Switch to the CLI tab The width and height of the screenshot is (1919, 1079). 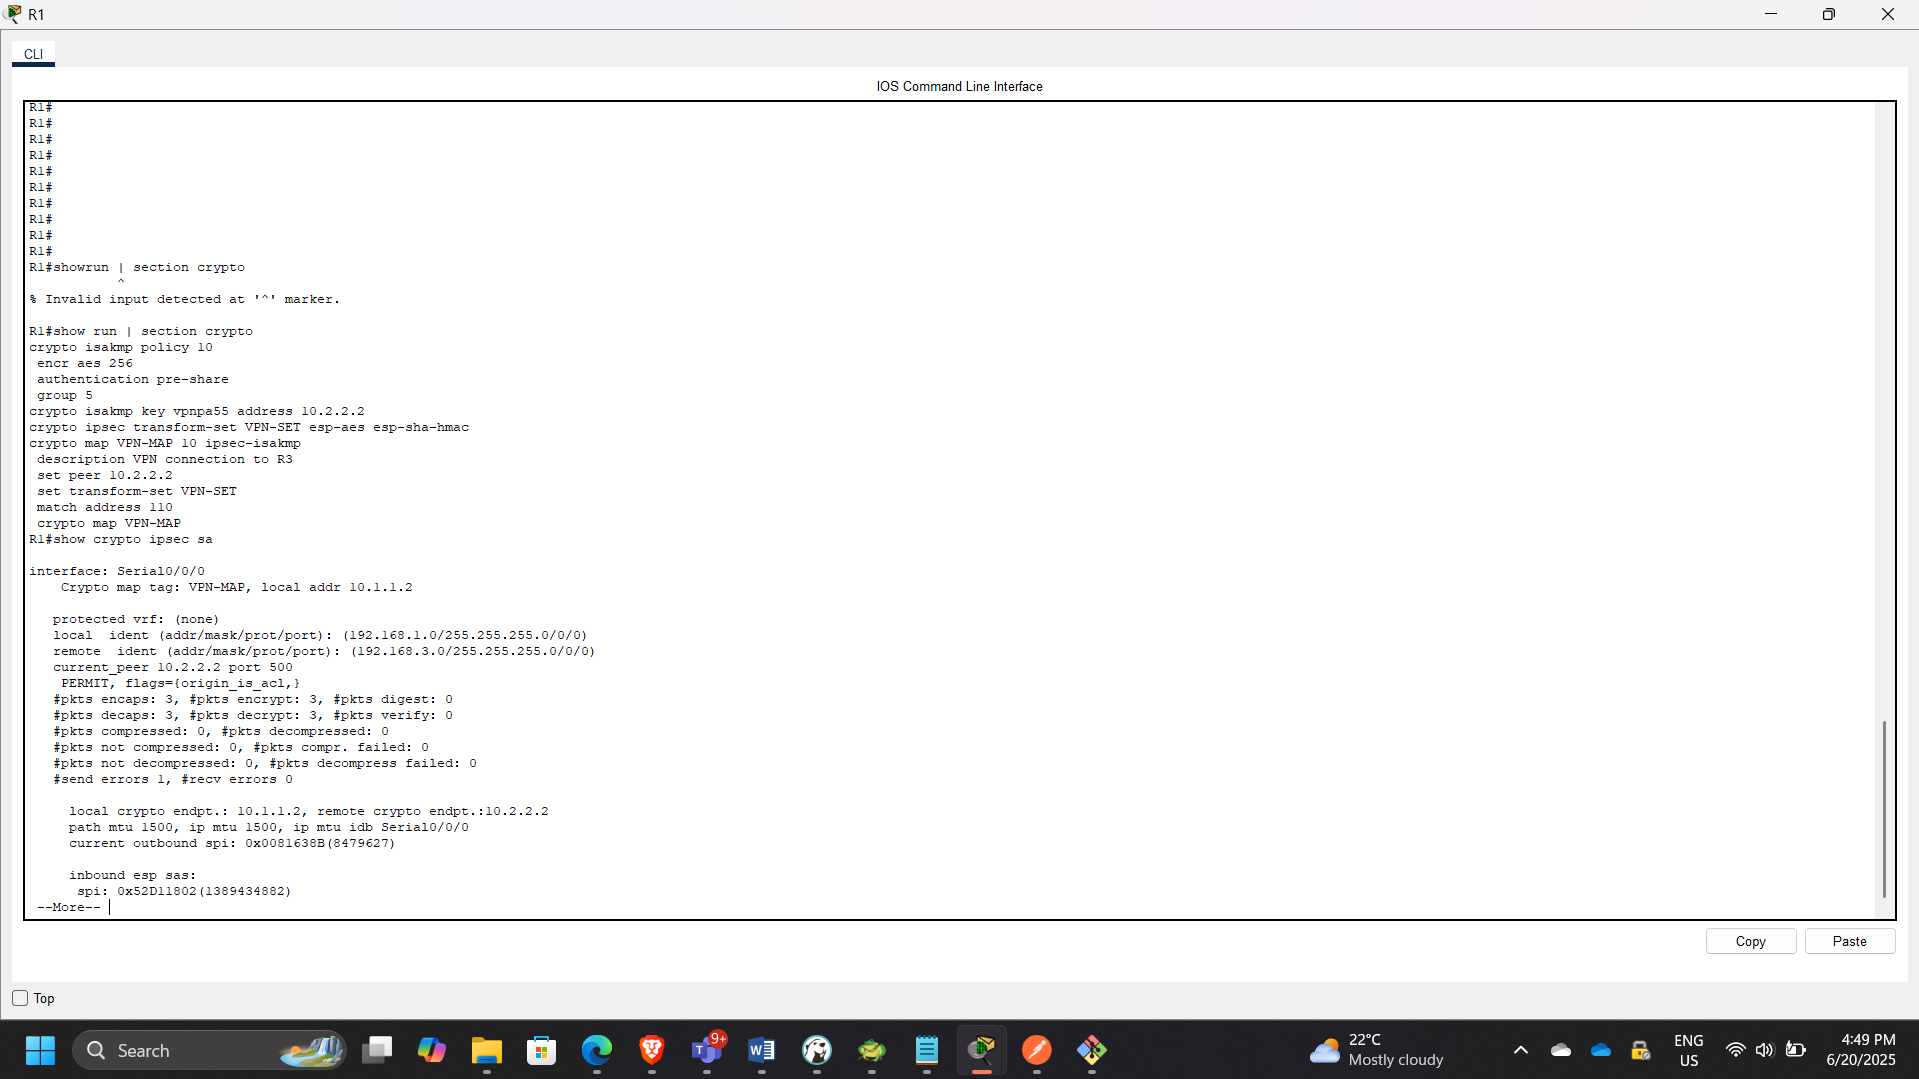(x=33, y=54)
